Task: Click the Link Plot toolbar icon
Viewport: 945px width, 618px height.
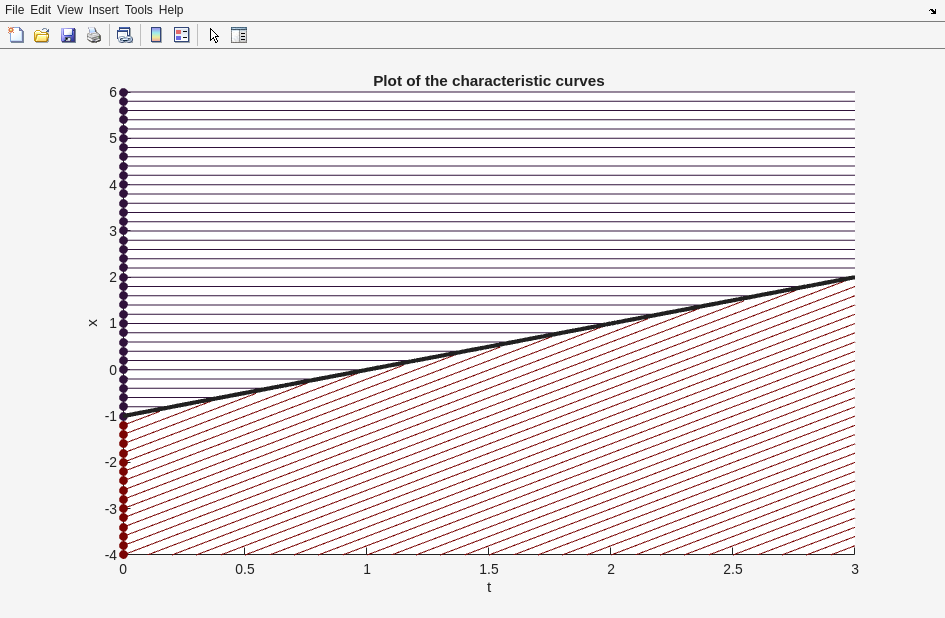Action: pyautogui.click(x=124, y=35)
